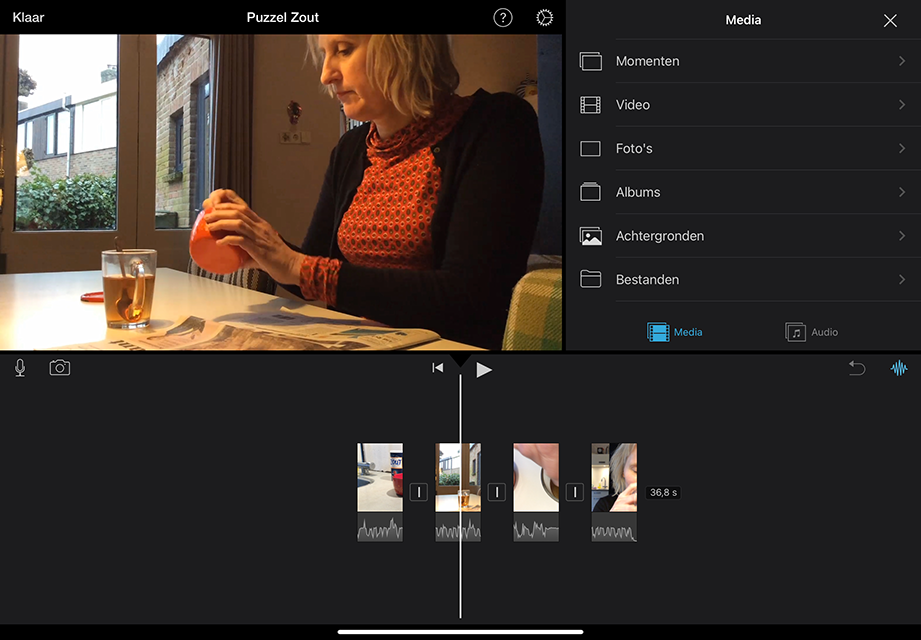Tap the microphone voiceover record icon
Screen dimensions: 921x640
coord(20,368)
